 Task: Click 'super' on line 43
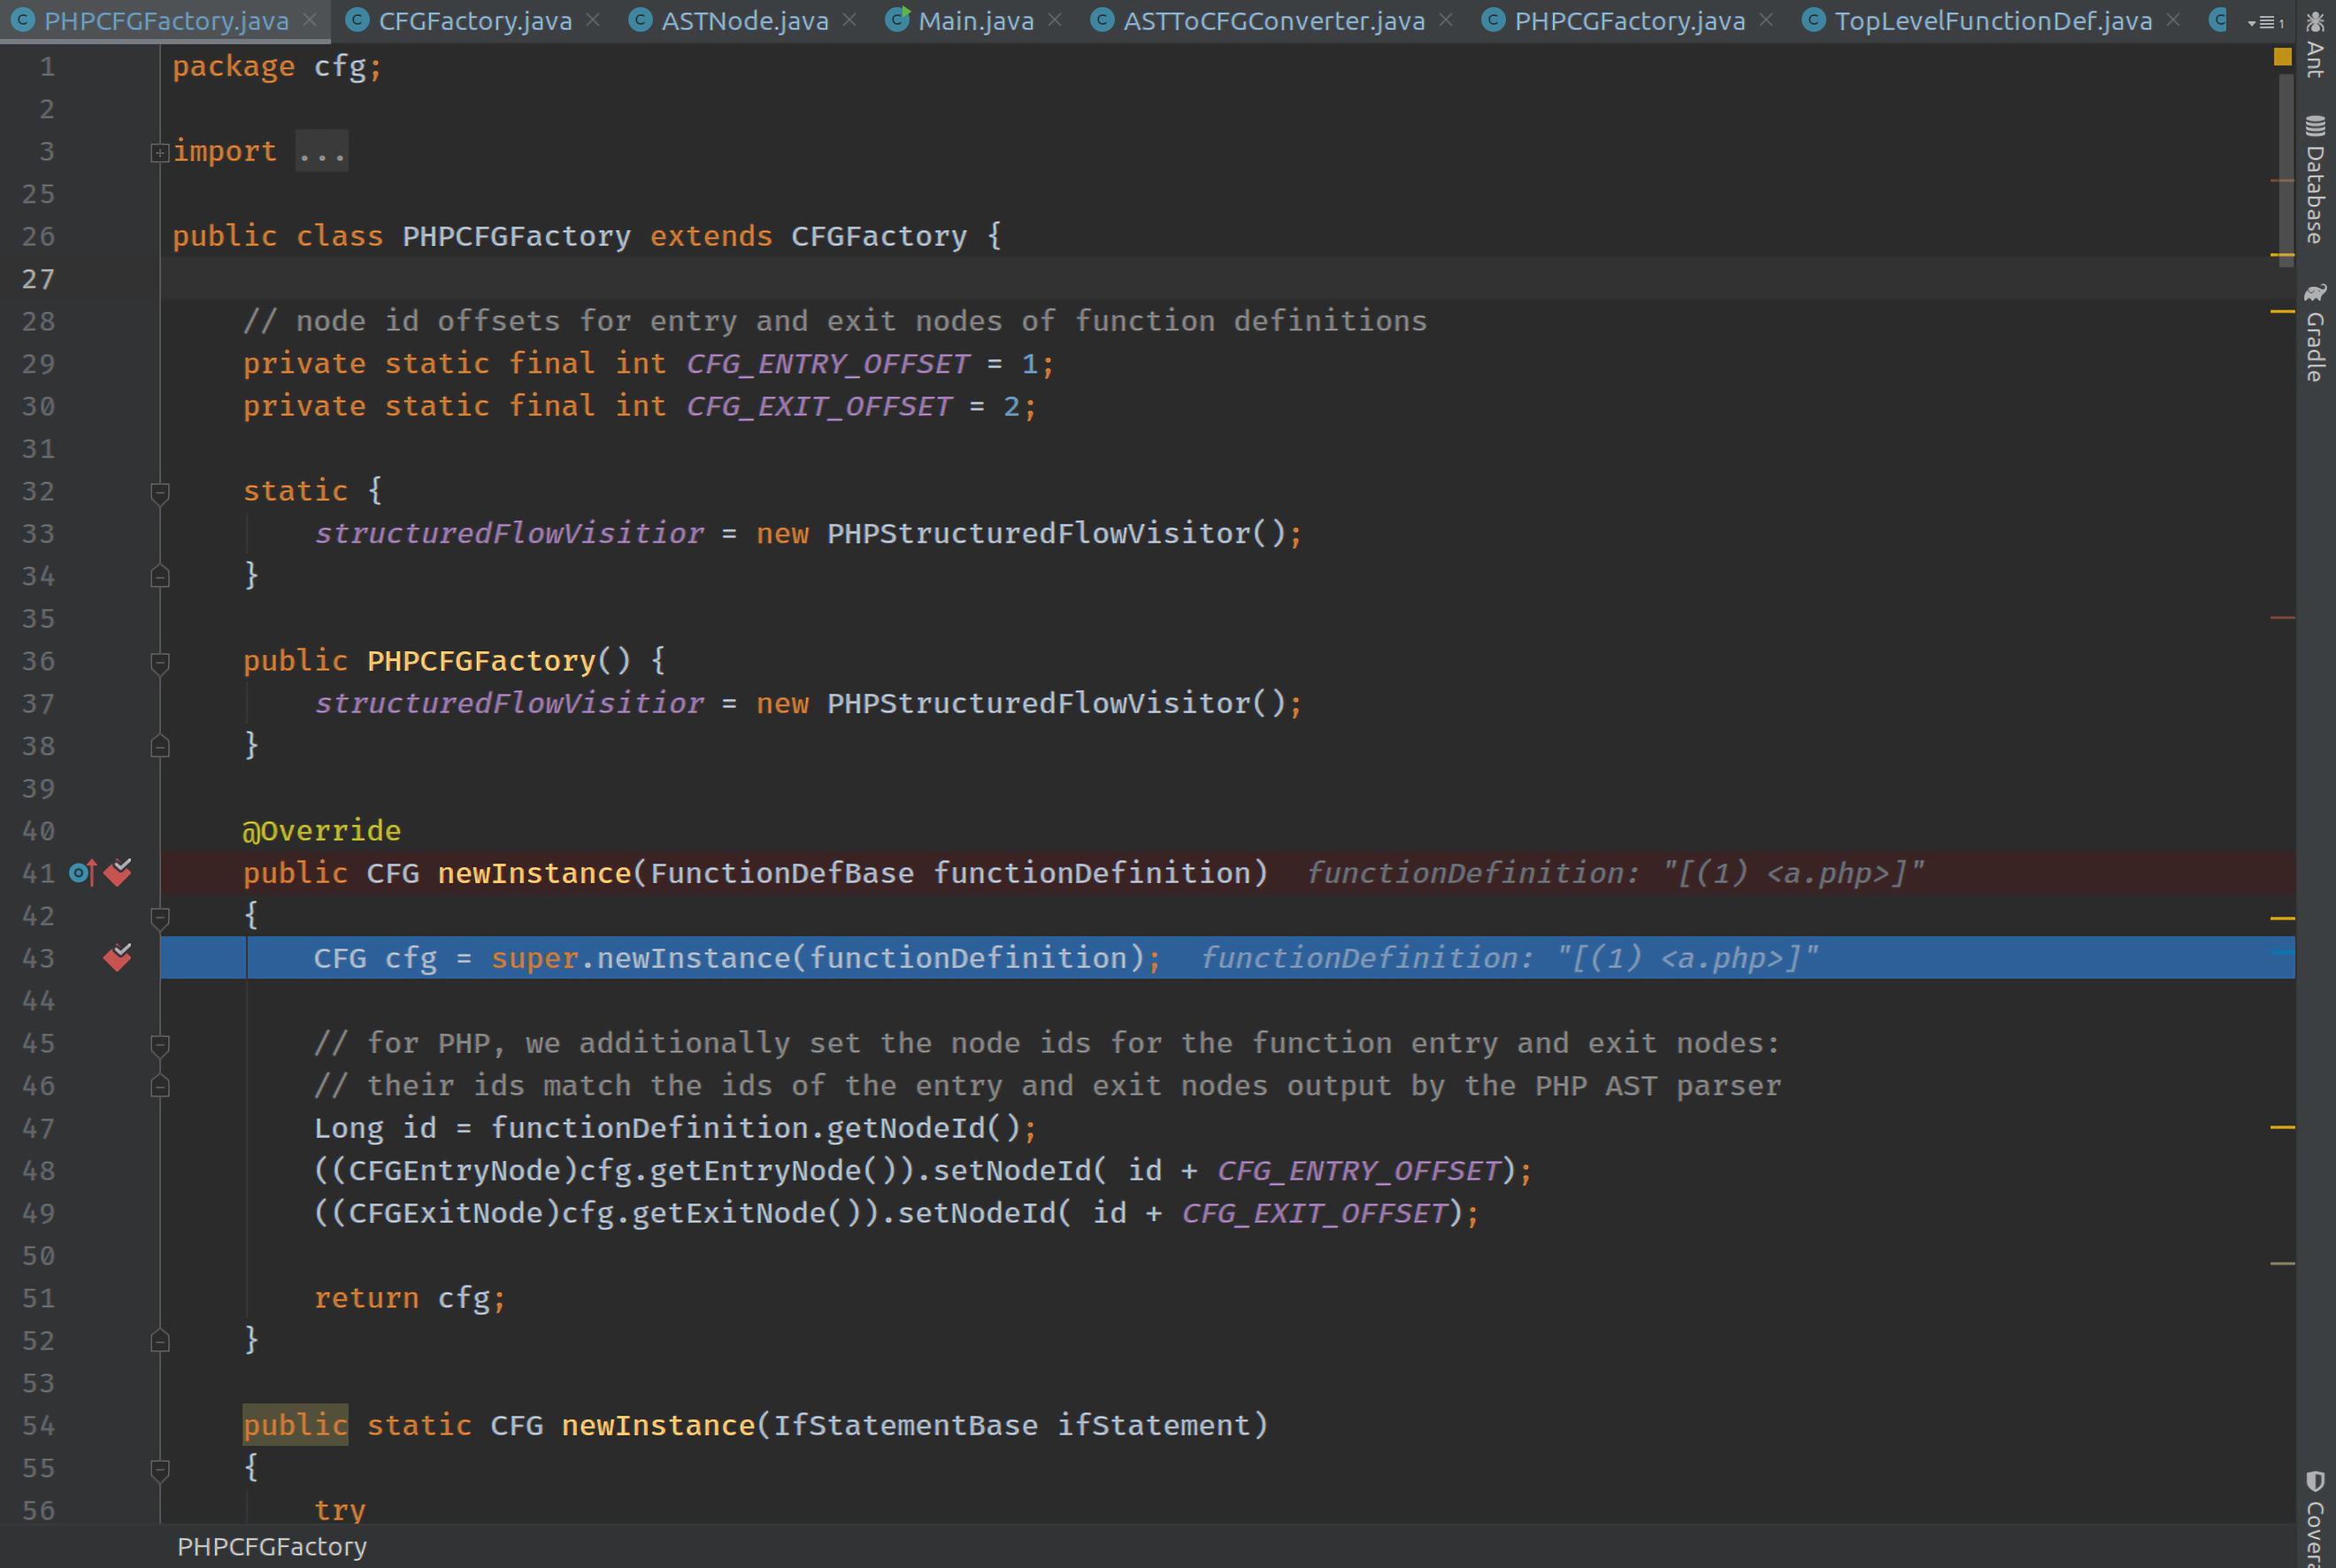coord(535,958)
